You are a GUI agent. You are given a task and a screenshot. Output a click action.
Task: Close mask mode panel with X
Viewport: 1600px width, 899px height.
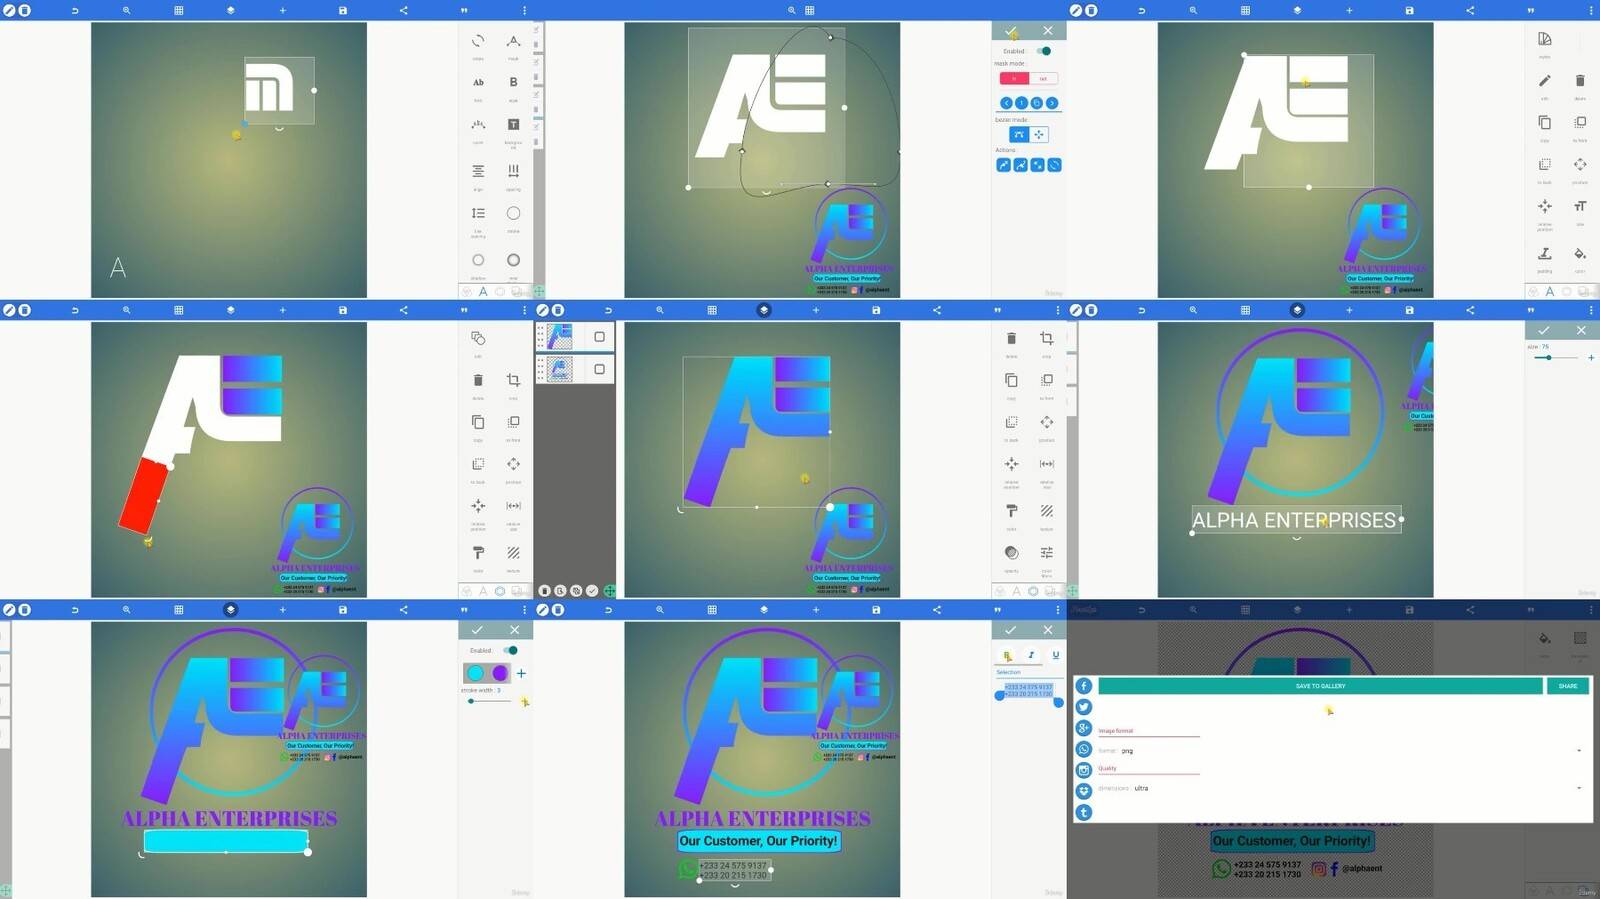pos(1047,31)
